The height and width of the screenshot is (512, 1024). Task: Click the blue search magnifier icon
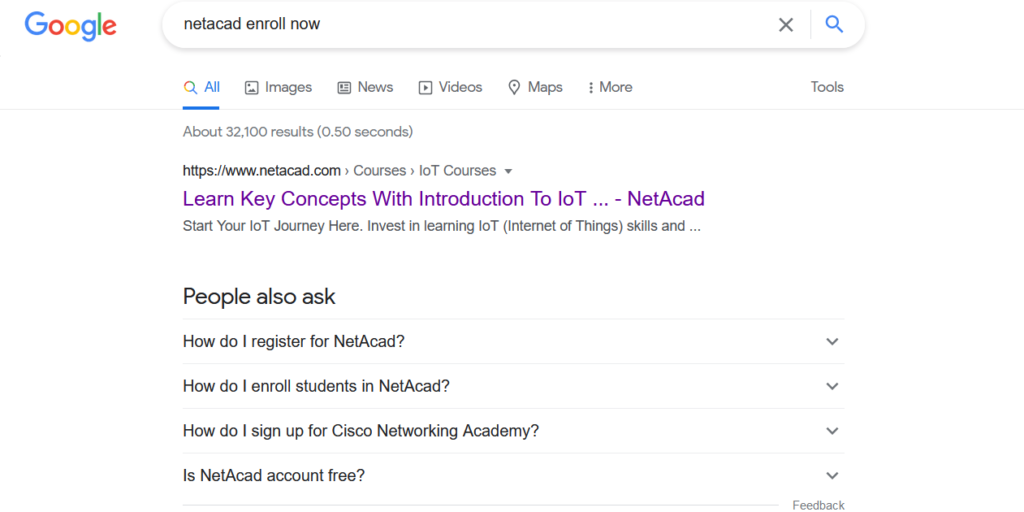[x=834, y=25]
